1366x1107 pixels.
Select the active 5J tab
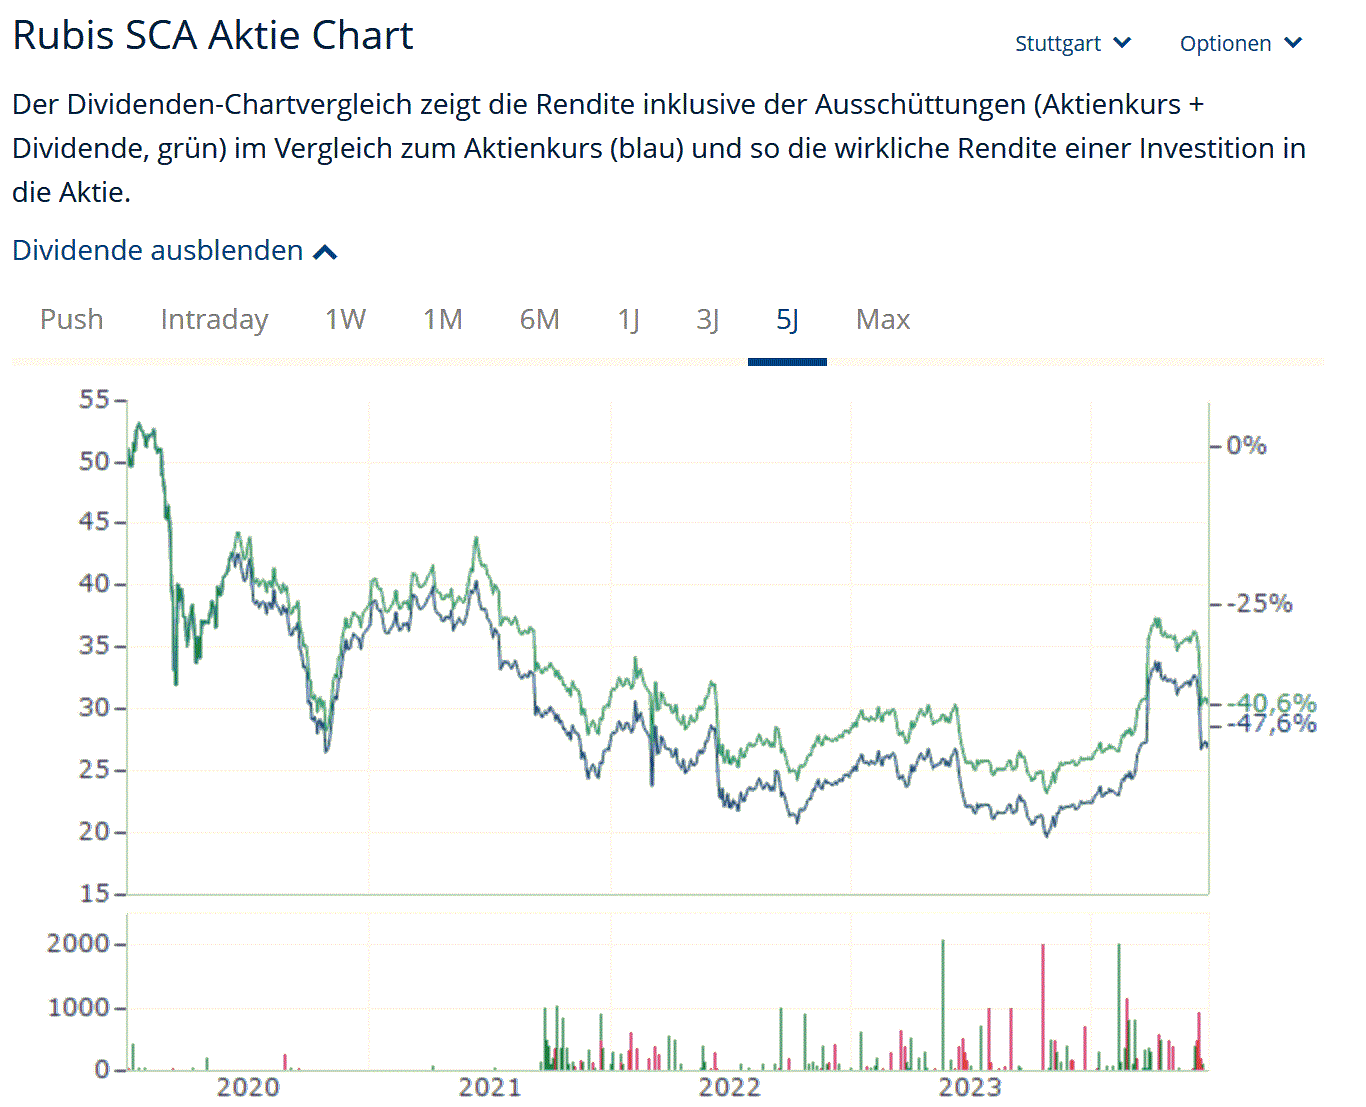click(787, 320)
